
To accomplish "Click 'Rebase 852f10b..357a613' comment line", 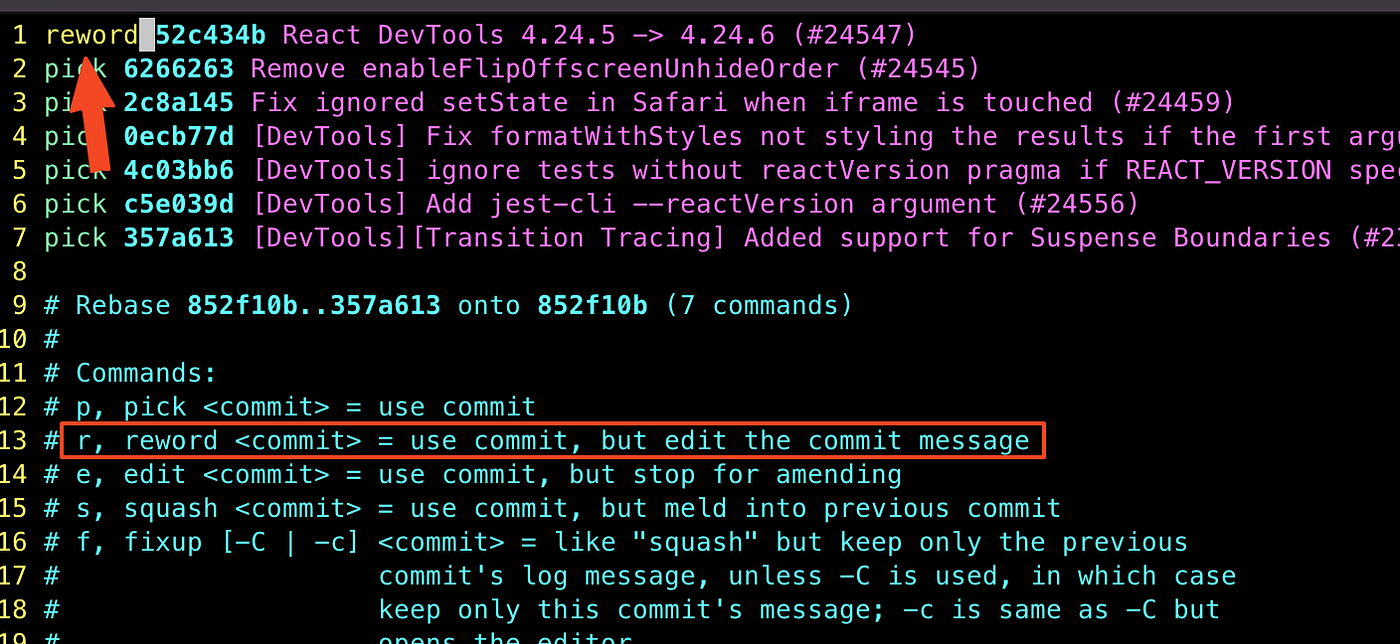I will (448, 305).
